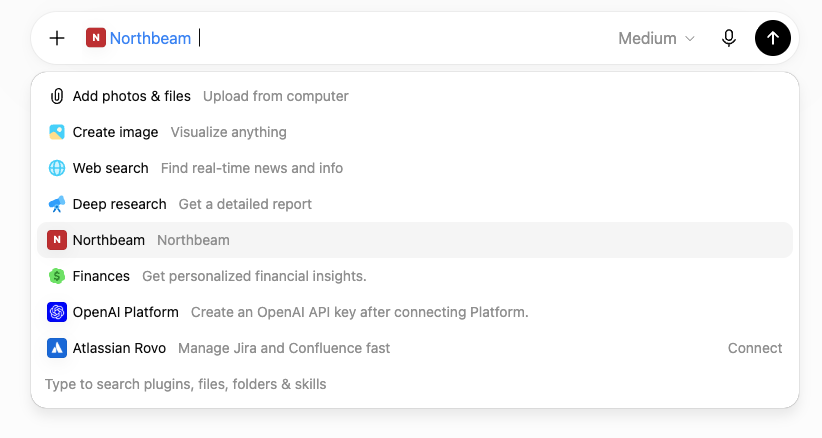Send message with the up-arrow button
The width and height of the screenshot is (822, 438).
pyautogui.click(x=773, y=38)
